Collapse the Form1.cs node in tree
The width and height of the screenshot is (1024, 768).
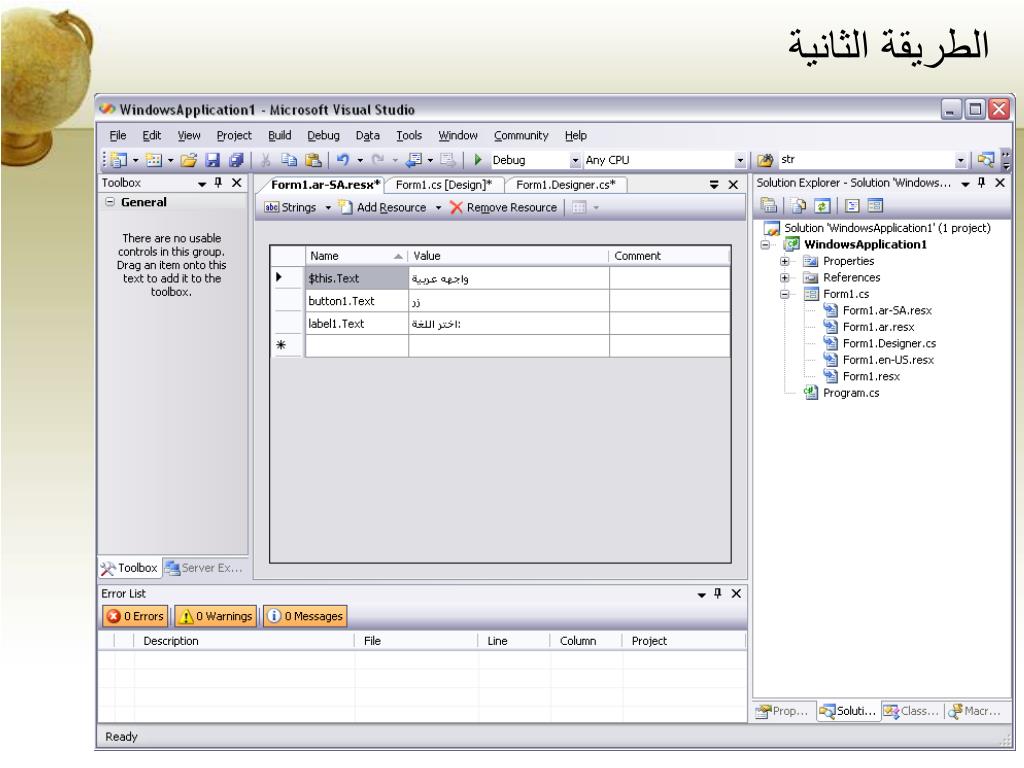pos(785,295)
